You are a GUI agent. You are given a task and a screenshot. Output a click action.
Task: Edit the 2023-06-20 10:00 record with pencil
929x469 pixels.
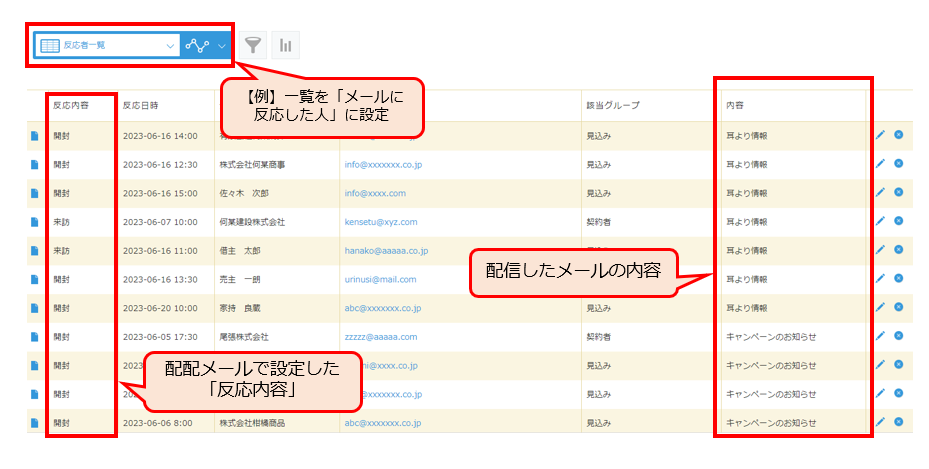coord(880,307)
